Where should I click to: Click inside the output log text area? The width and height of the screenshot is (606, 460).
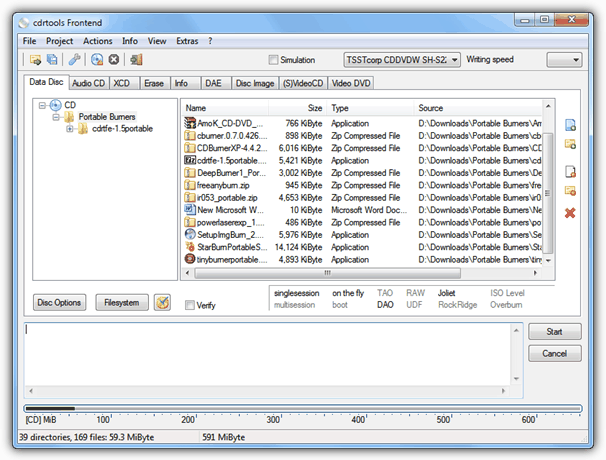(x=268, y=354)
